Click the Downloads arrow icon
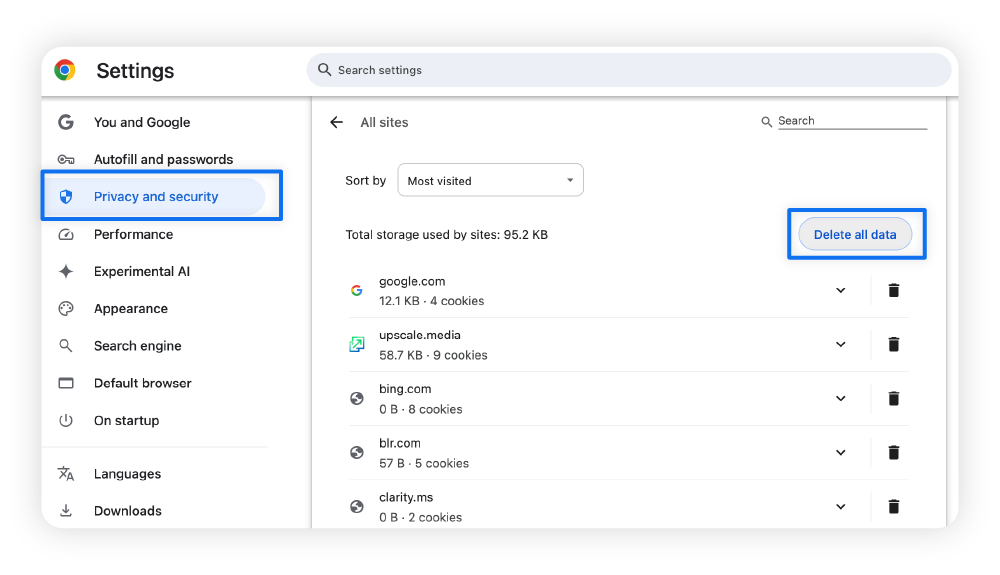This screenshot has height=575, width=1000. pos(66,511)
